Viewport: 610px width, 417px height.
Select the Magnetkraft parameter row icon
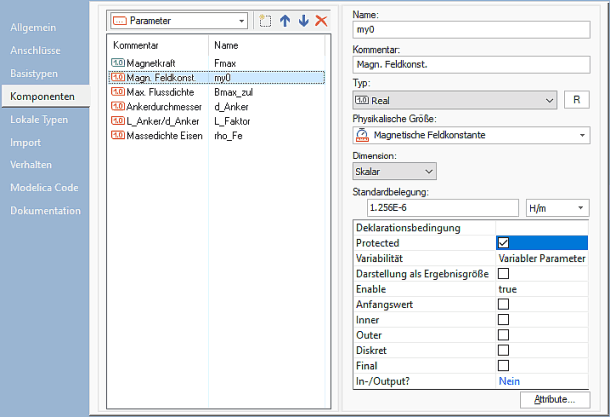[118, 63]
